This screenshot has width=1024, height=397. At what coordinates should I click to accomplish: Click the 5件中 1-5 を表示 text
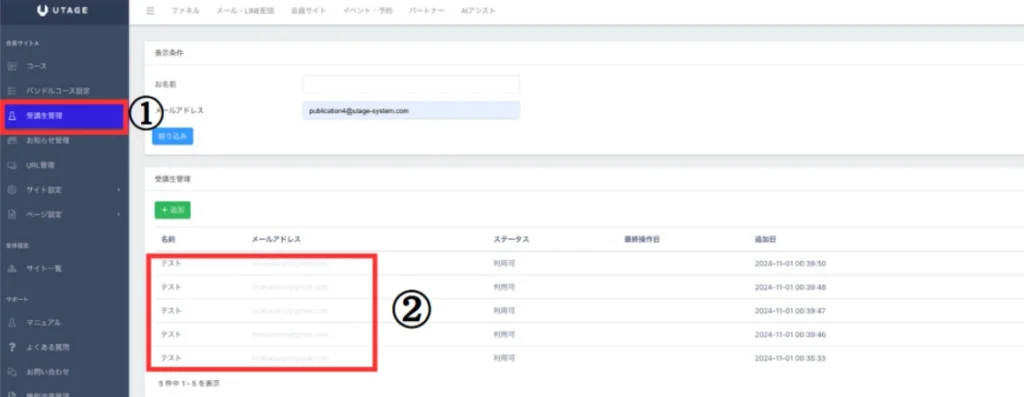189,384
